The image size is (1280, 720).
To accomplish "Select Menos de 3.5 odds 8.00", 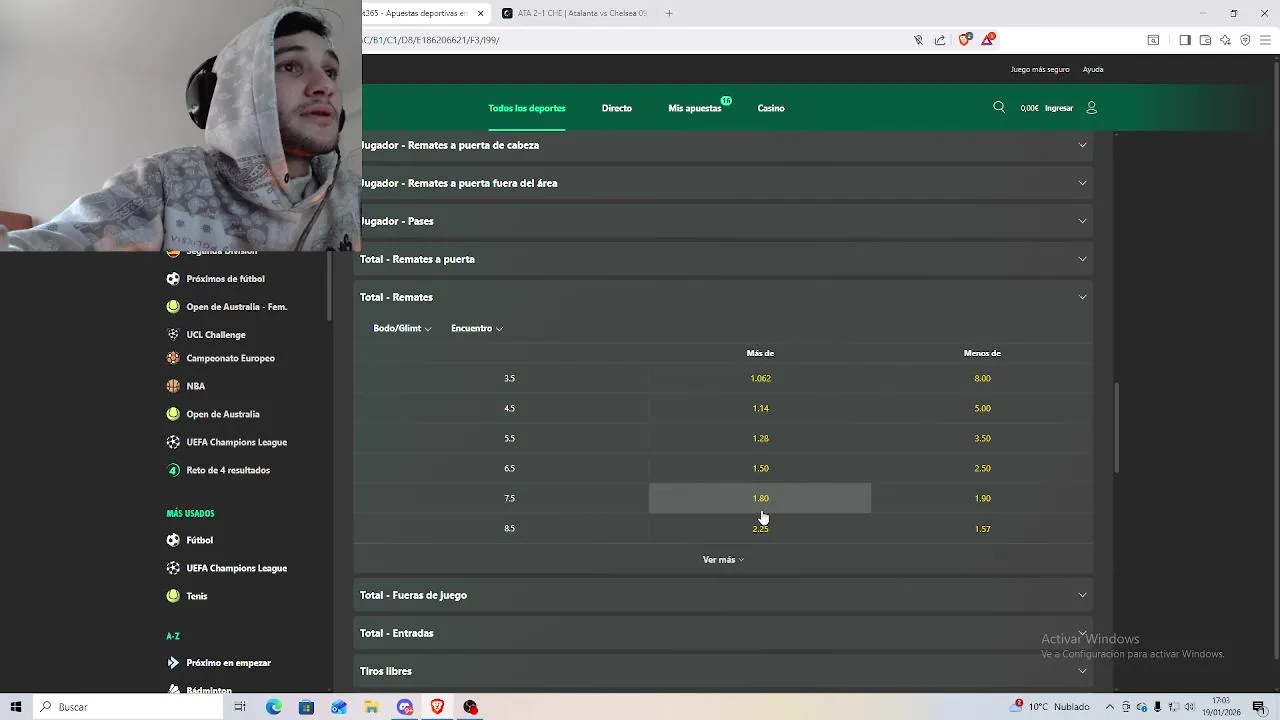I will (982, 378).
